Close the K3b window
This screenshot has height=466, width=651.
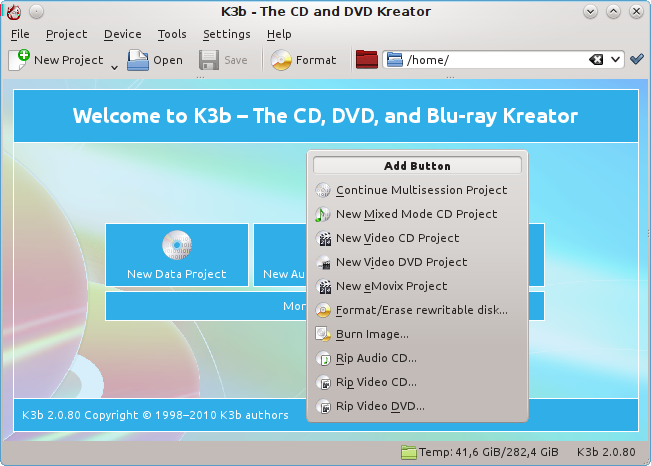pyautogui.click(x=636, y=12)
